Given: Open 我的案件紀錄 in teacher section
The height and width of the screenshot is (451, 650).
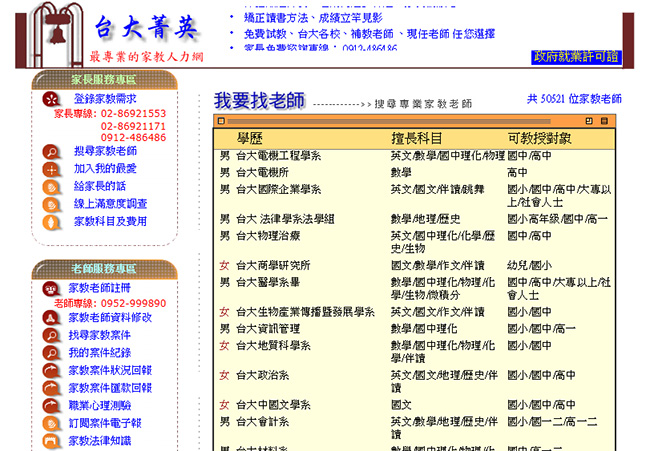Looking at the screenshot, I should (99, 353).
